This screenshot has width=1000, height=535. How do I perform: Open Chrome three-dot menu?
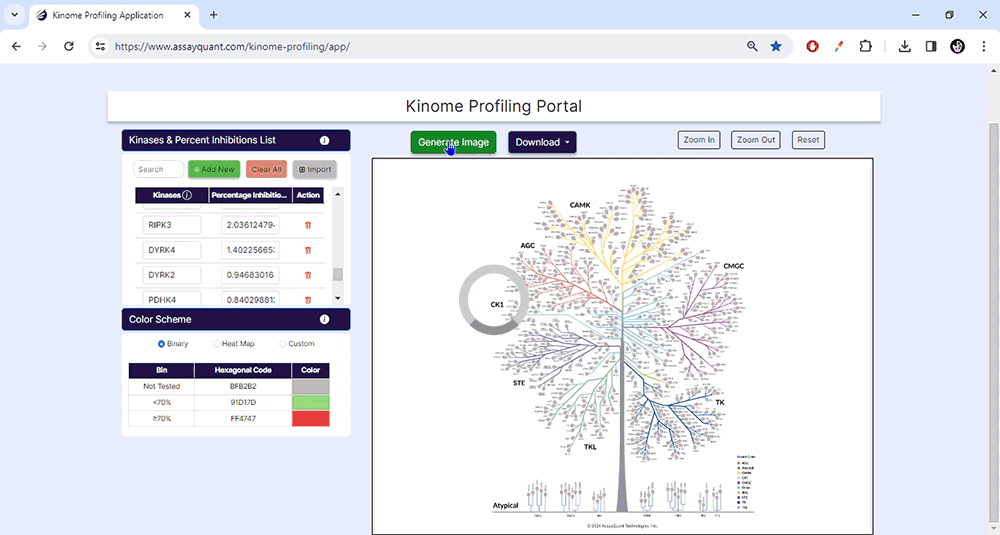coord(983,46)
